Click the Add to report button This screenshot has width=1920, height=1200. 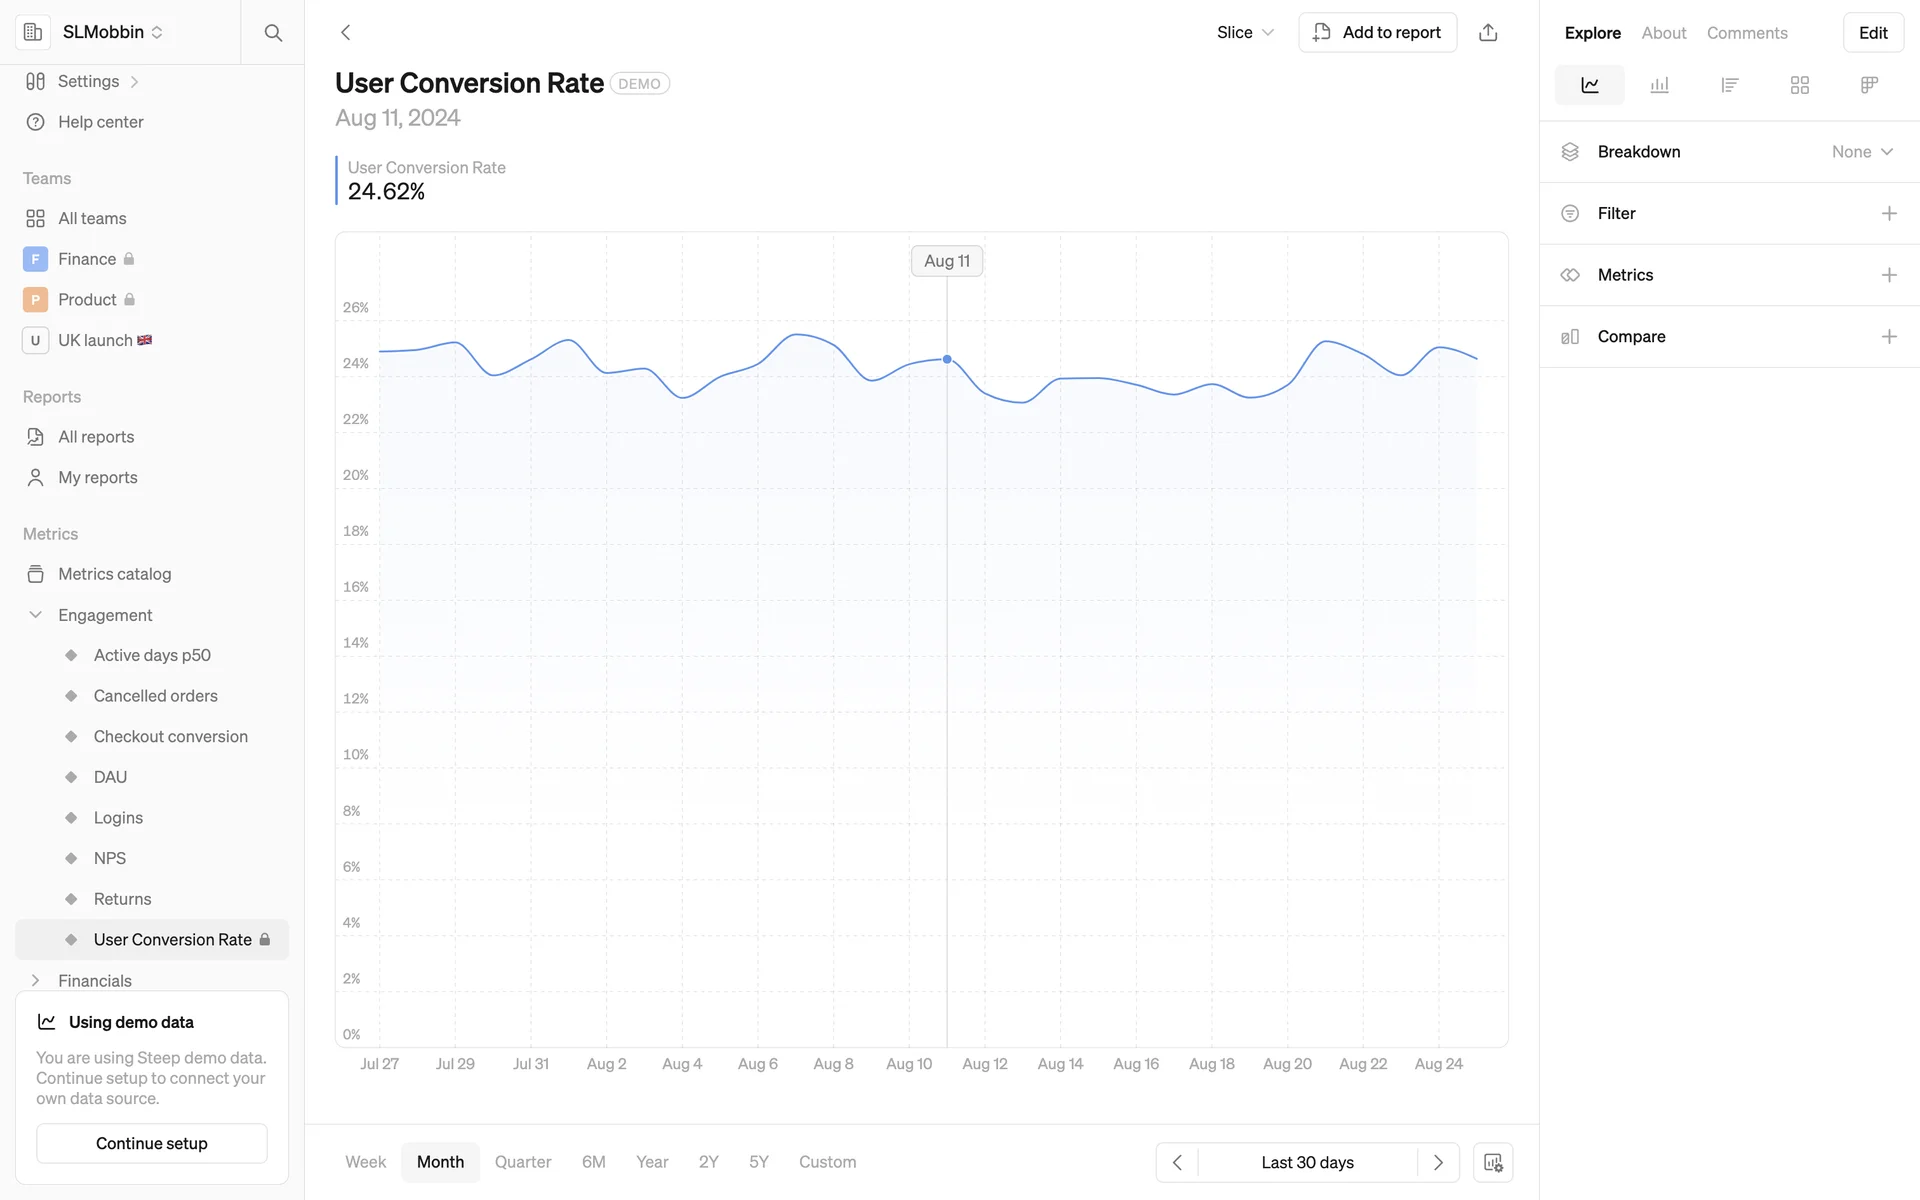(1377, 33)
